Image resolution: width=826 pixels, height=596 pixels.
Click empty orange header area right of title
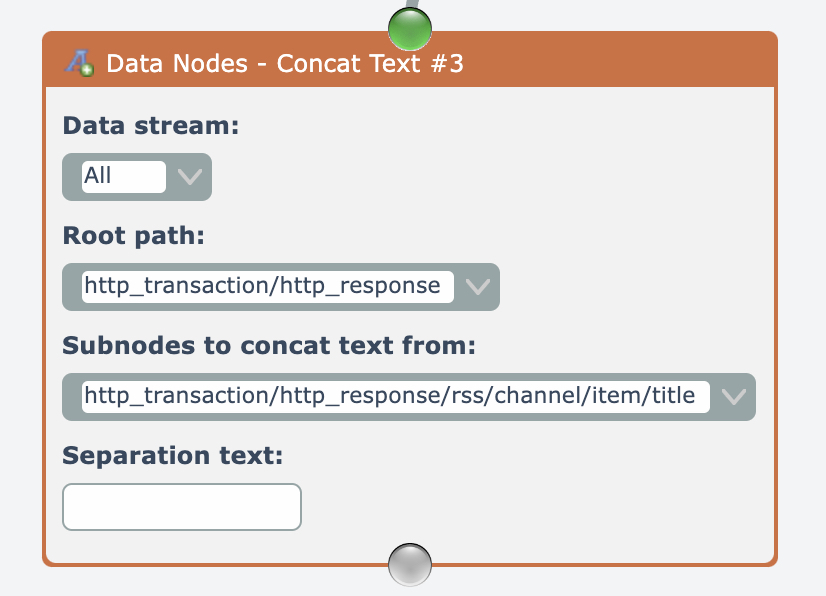620,63
